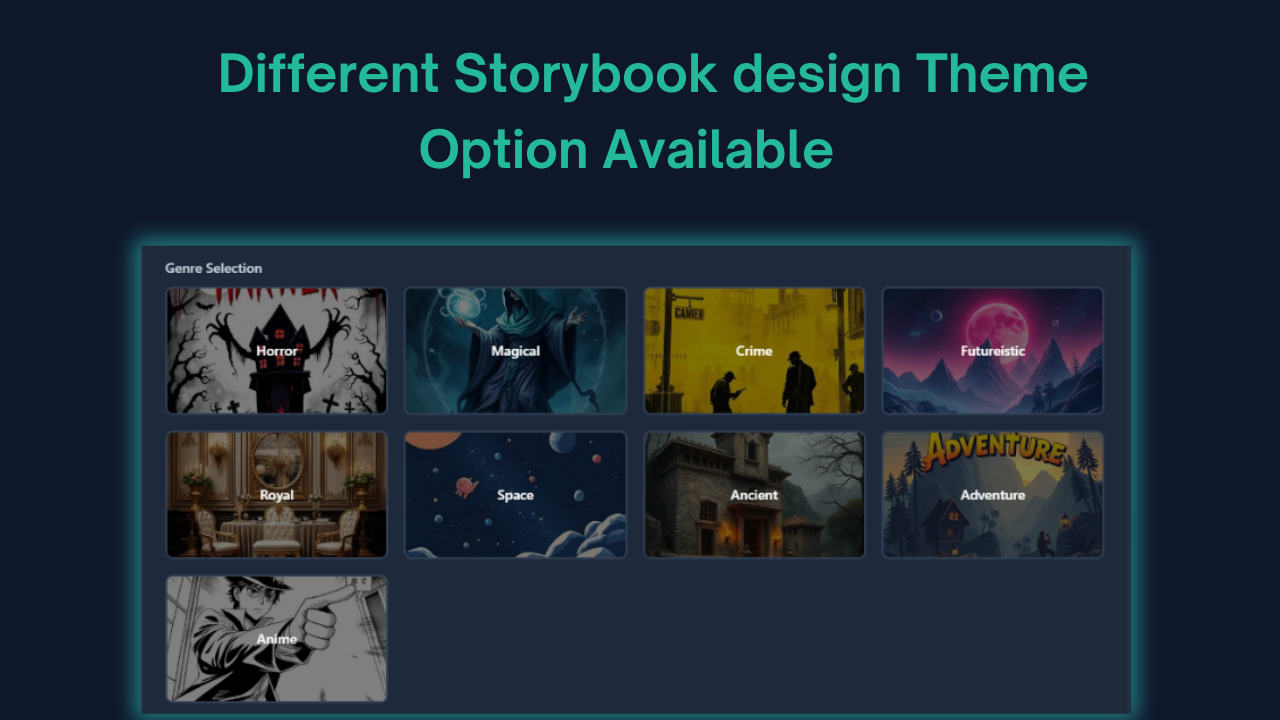Click the Option Available heading line
Viewport: 1280px width, 720px height.
626,151
